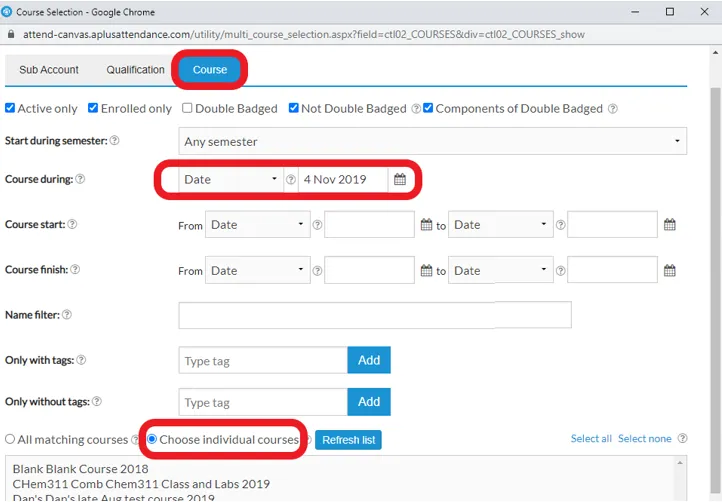722x502 pixels.
Task: Show help icon after All matching courses
Action: coord(135,440)
